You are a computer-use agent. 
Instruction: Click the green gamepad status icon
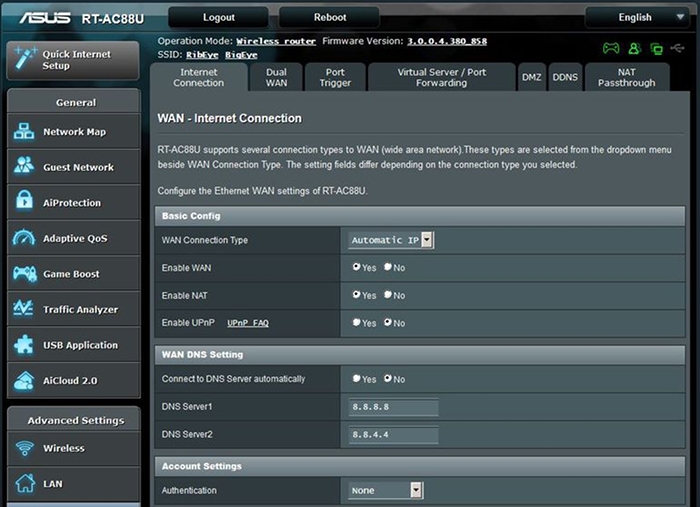click(611, 48)
